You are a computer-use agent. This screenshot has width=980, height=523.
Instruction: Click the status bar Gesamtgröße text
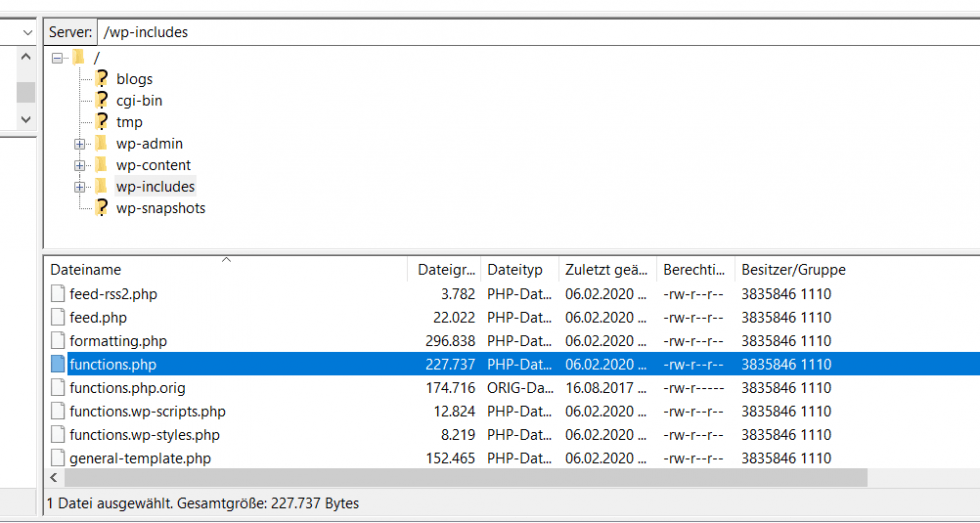coord(266,503)
